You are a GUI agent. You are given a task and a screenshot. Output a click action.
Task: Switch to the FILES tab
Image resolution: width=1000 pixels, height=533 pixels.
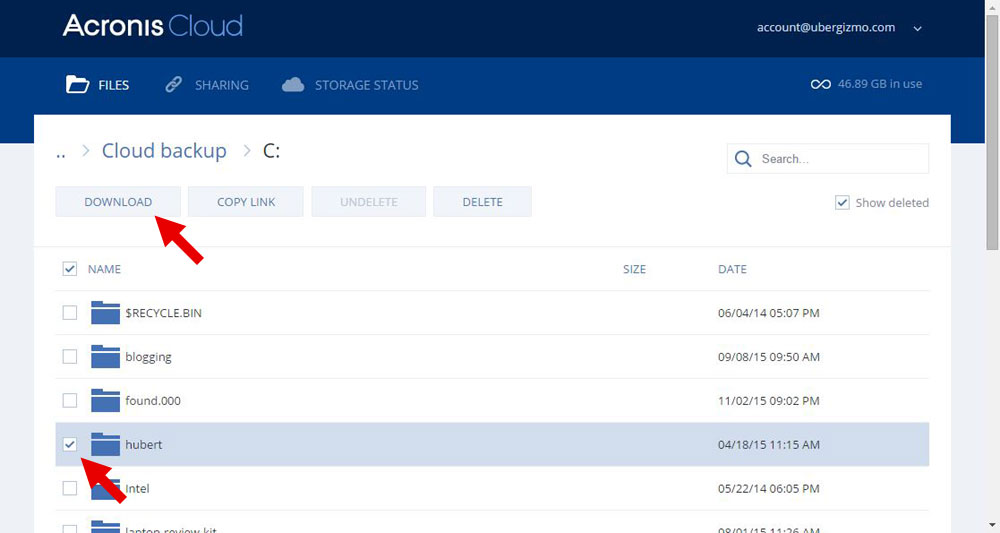(114, 85)
